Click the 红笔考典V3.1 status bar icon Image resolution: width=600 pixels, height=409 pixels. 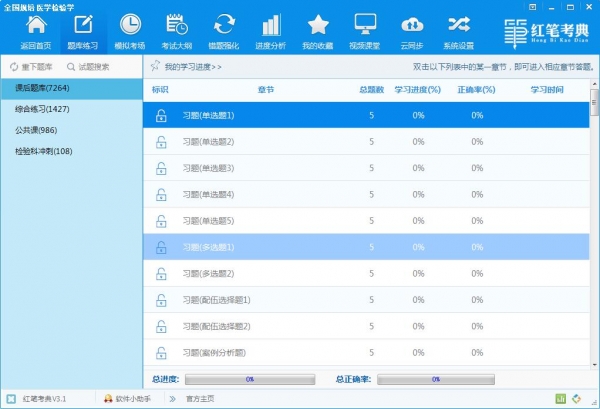coord(11,399)
